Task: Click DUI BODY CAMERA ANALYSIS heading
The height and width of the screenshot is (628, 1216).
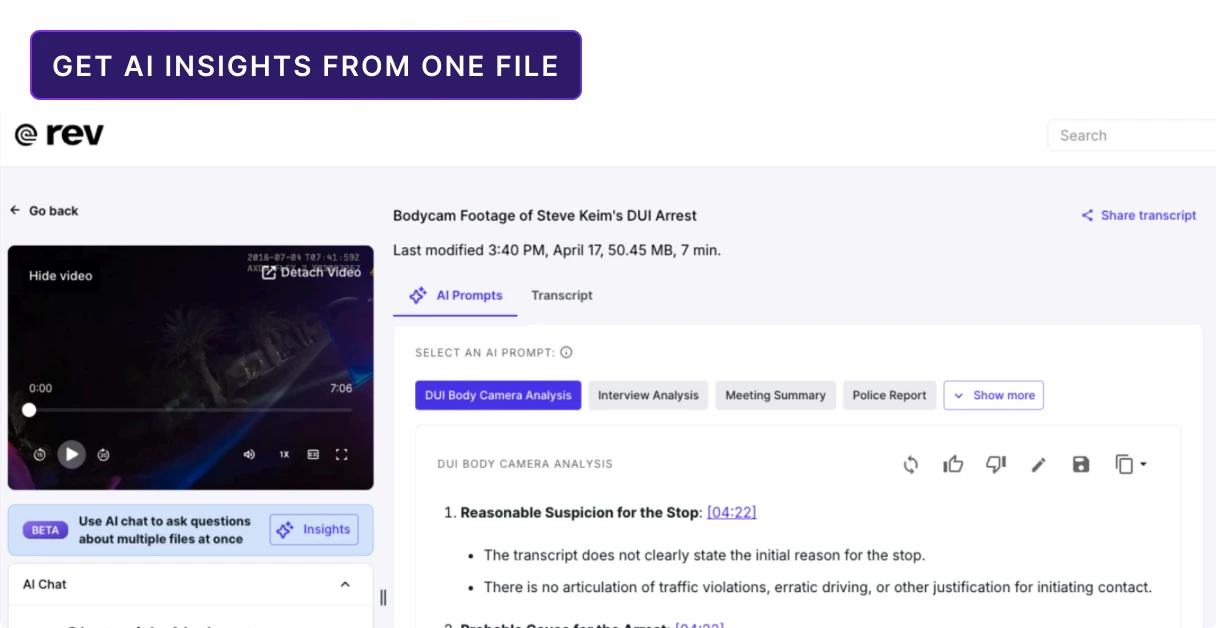Action: pyautogui.click(x=525, y=464)
